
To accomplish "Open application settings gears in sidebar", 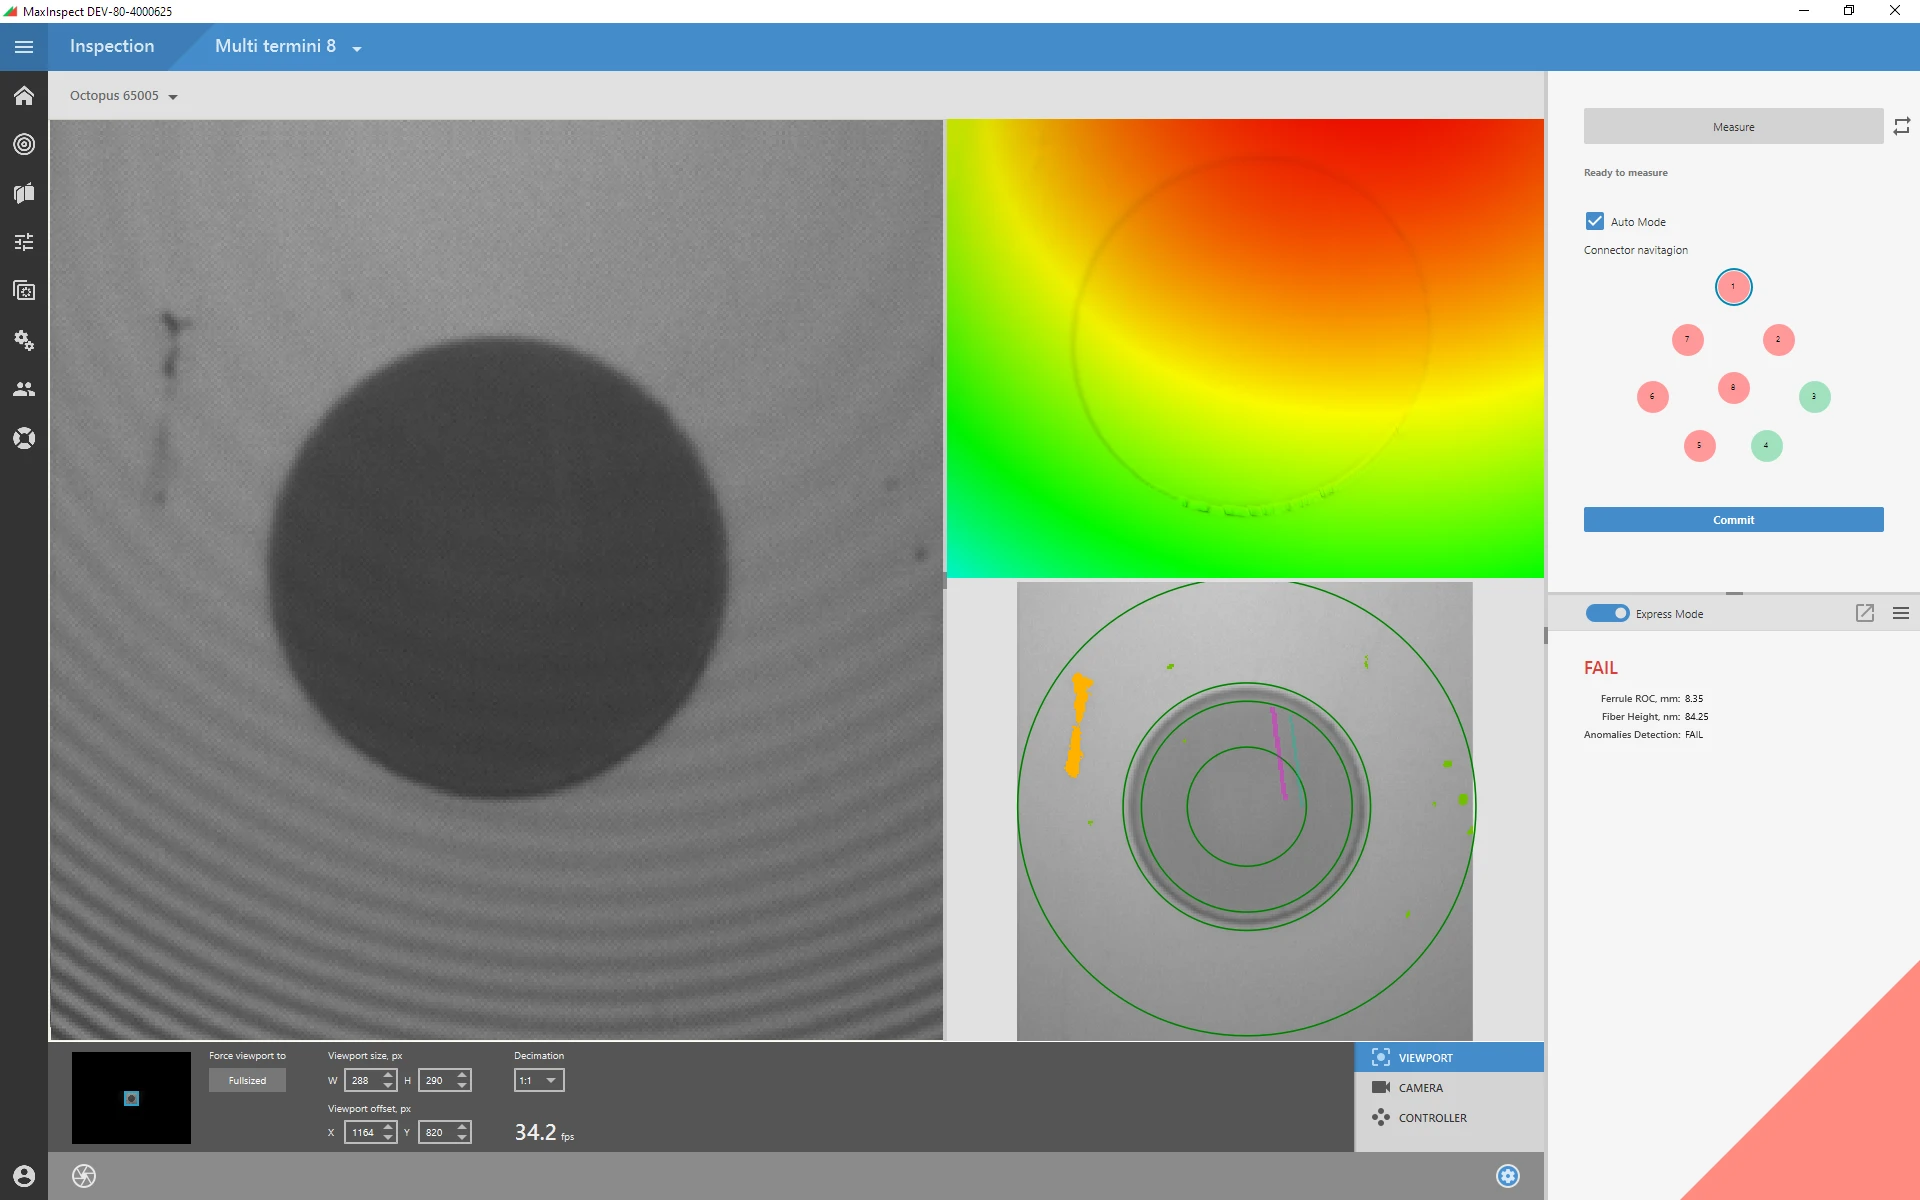I will click(x=23, y=340).
